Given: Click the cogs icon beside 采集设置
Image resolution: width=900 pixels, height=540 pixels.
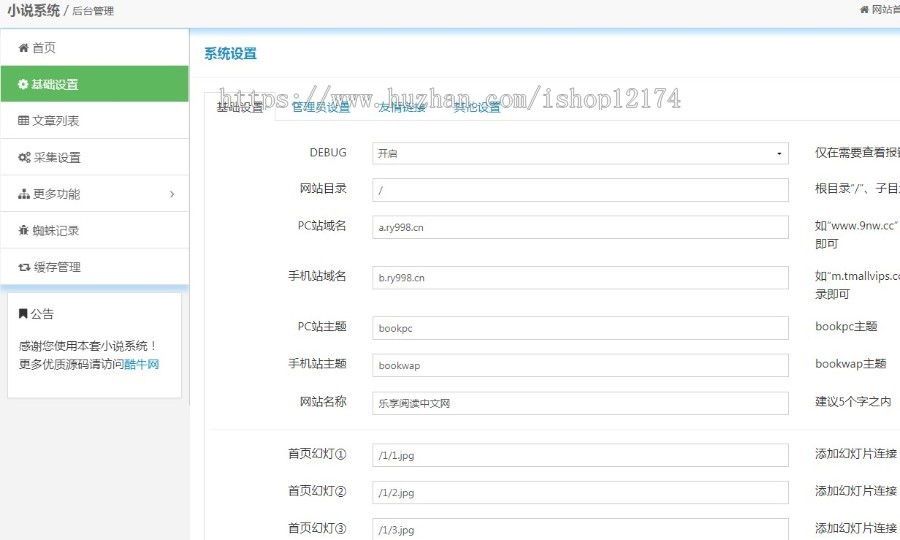Looking at the screenshot, I should tap(24, 157).
